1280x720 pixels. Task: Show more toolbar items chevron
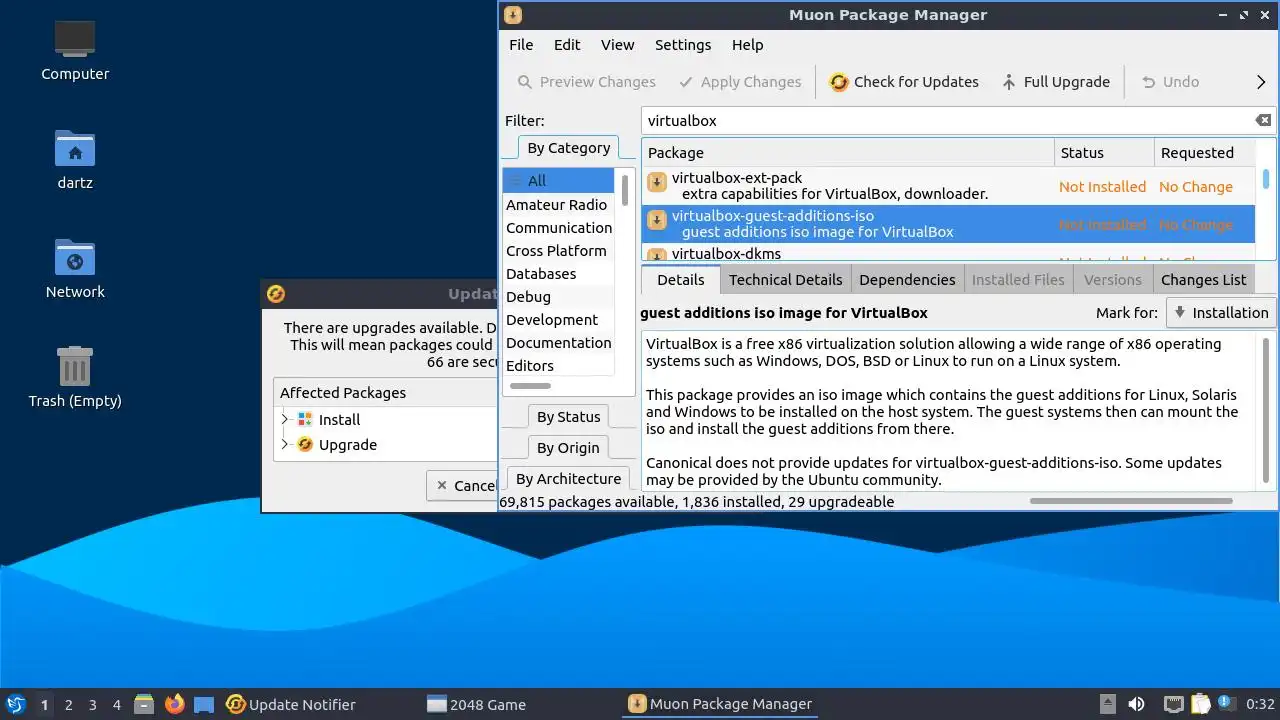click(x=1261, y=82)
